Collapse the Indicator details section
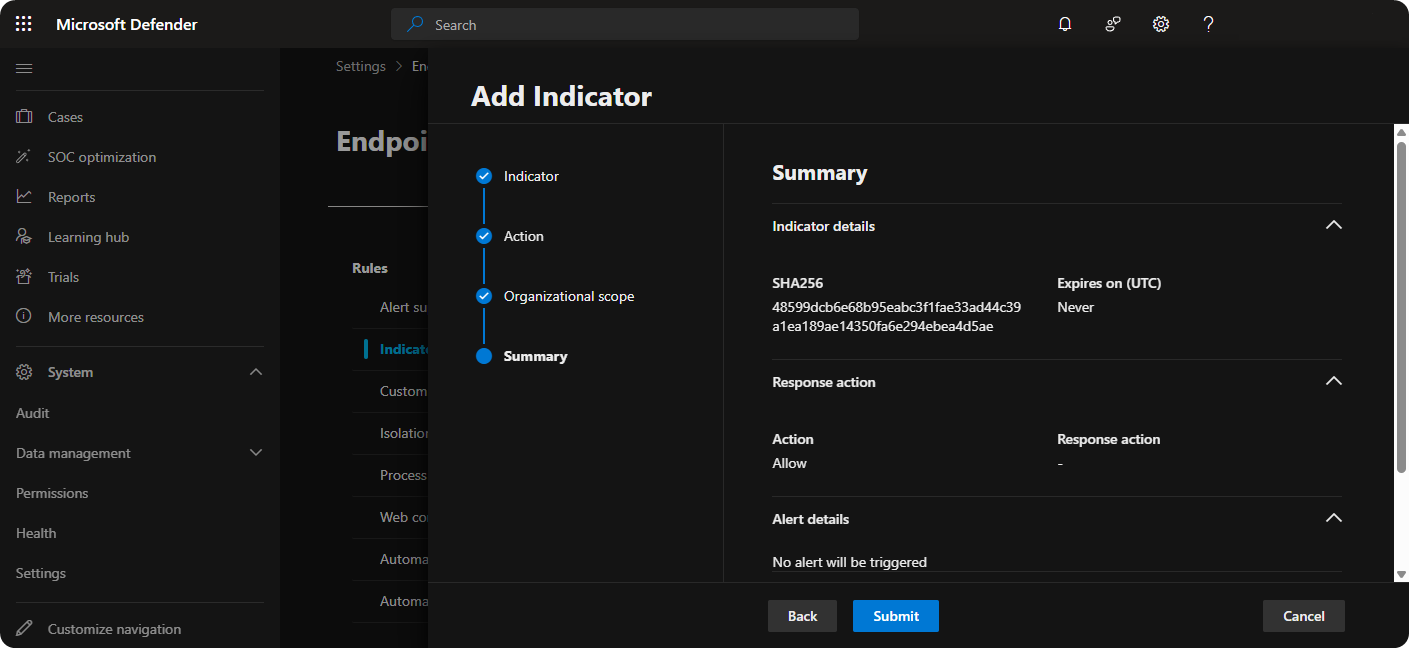 coord(1333,226)
